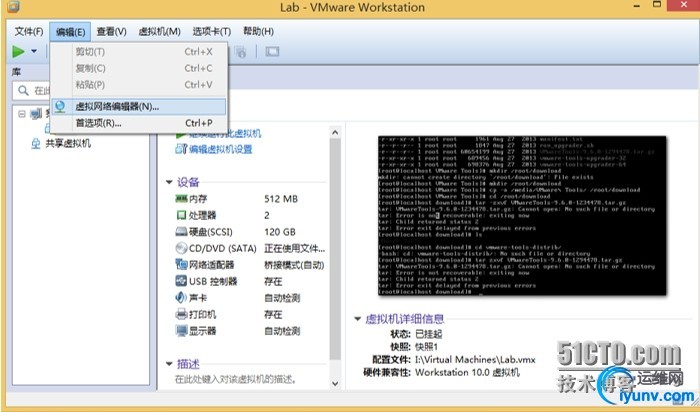Image resolution: width=700 pixels, height=412 pixels.
Task: Click the 快照 value 快照1
Action: tap(426, 347)
